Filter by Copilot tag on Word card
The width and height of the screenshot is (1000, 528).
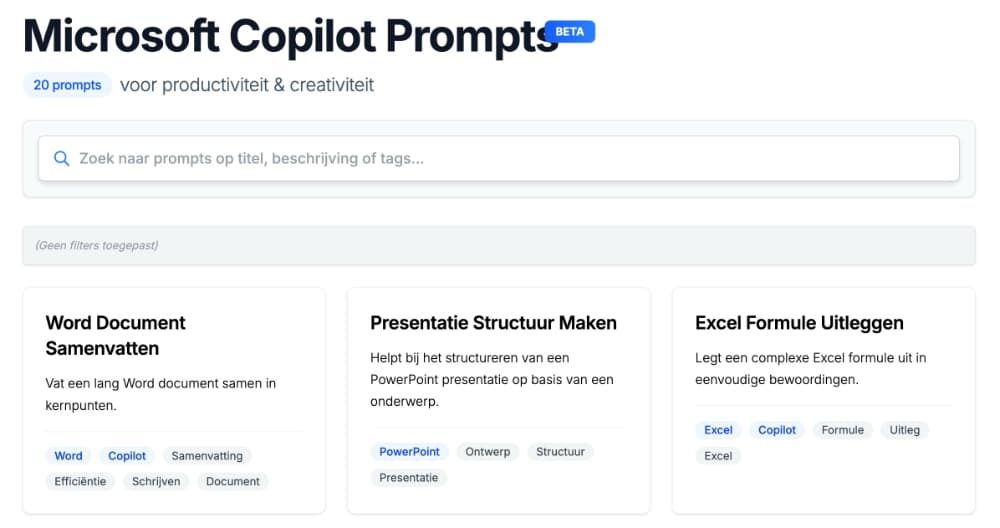[x=127, y=456]
